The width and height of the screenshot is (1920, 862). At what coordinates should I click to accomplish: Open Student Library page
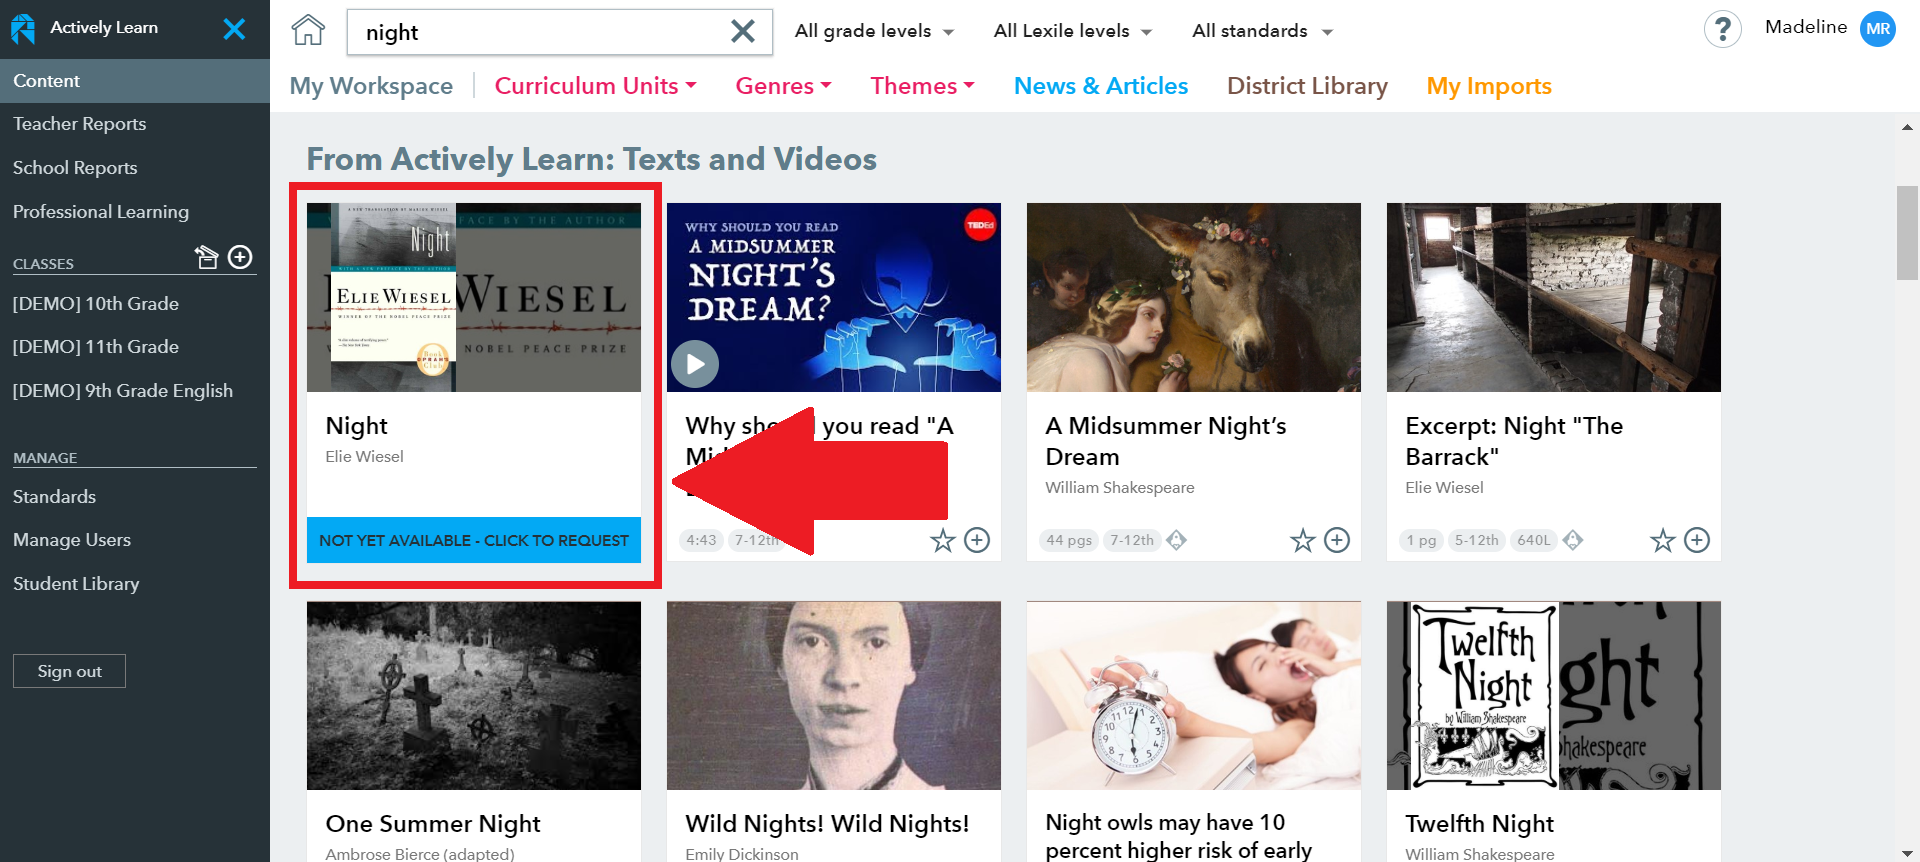pos(76,584)
